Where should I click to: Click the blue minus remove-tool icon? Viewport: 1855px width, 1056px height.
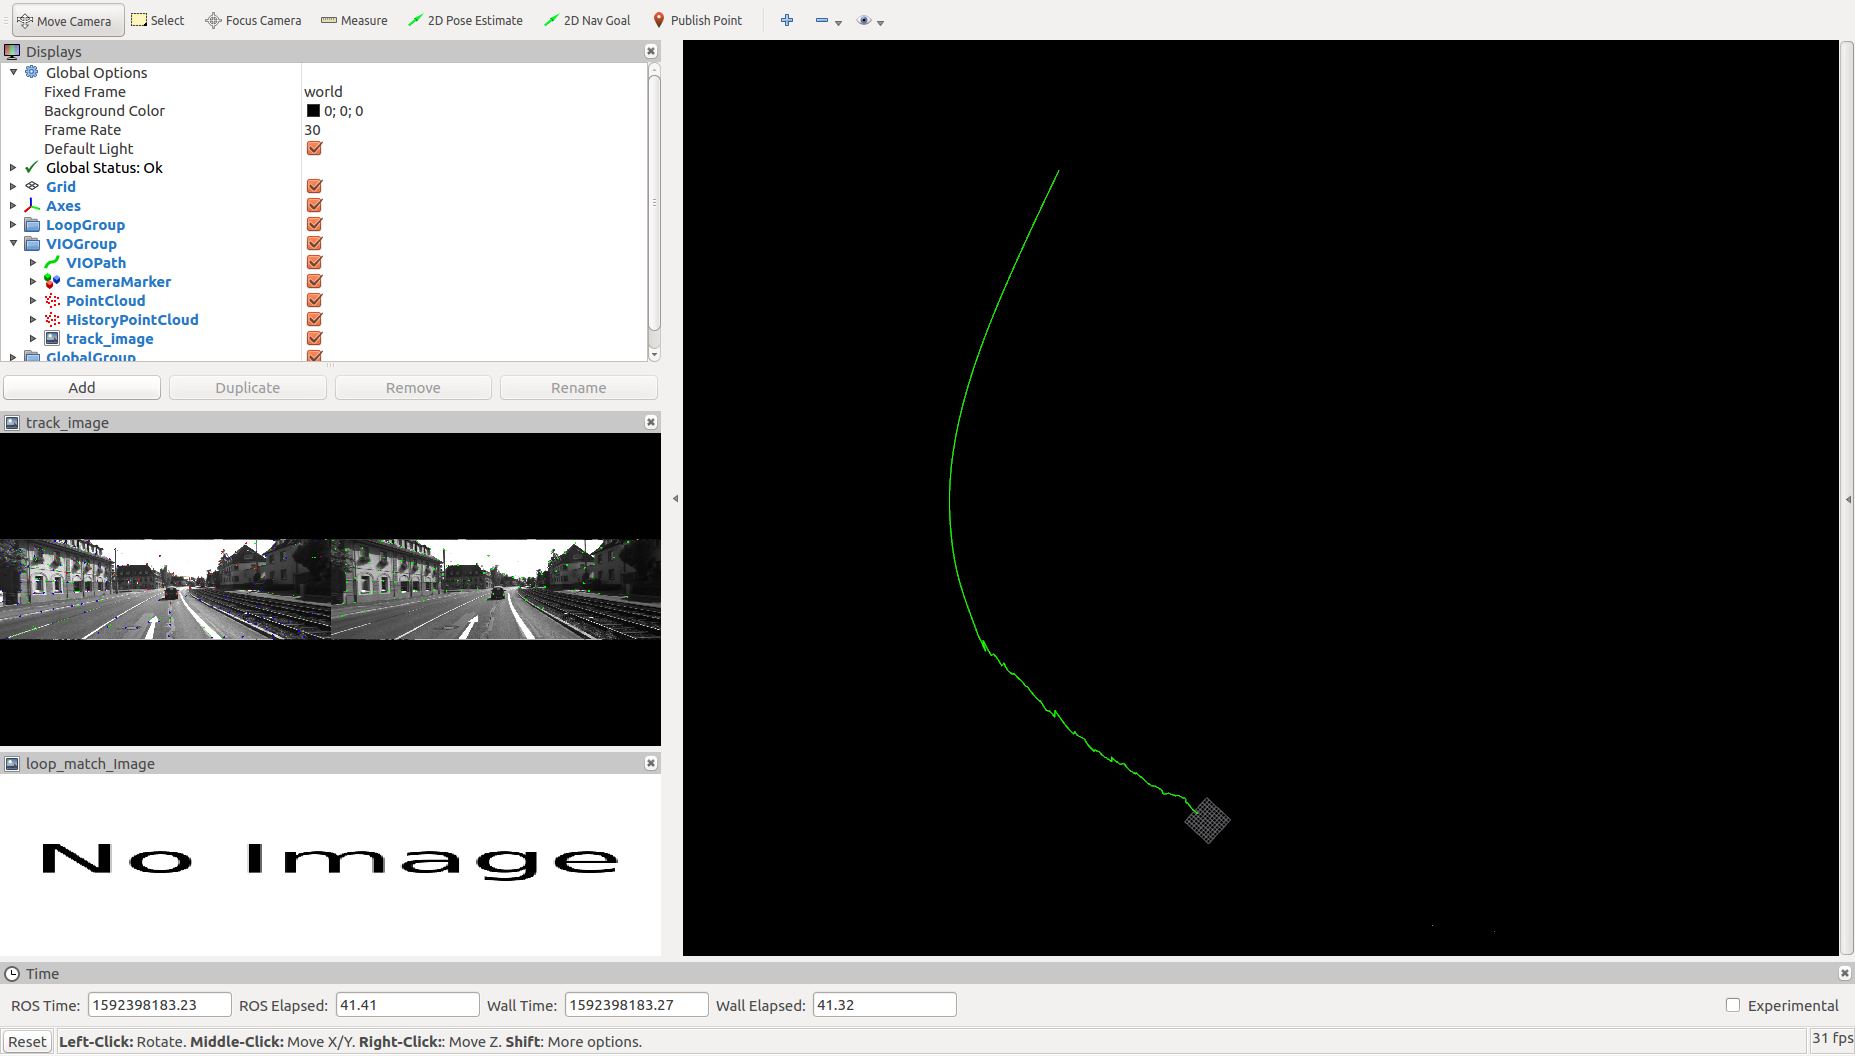822,20
